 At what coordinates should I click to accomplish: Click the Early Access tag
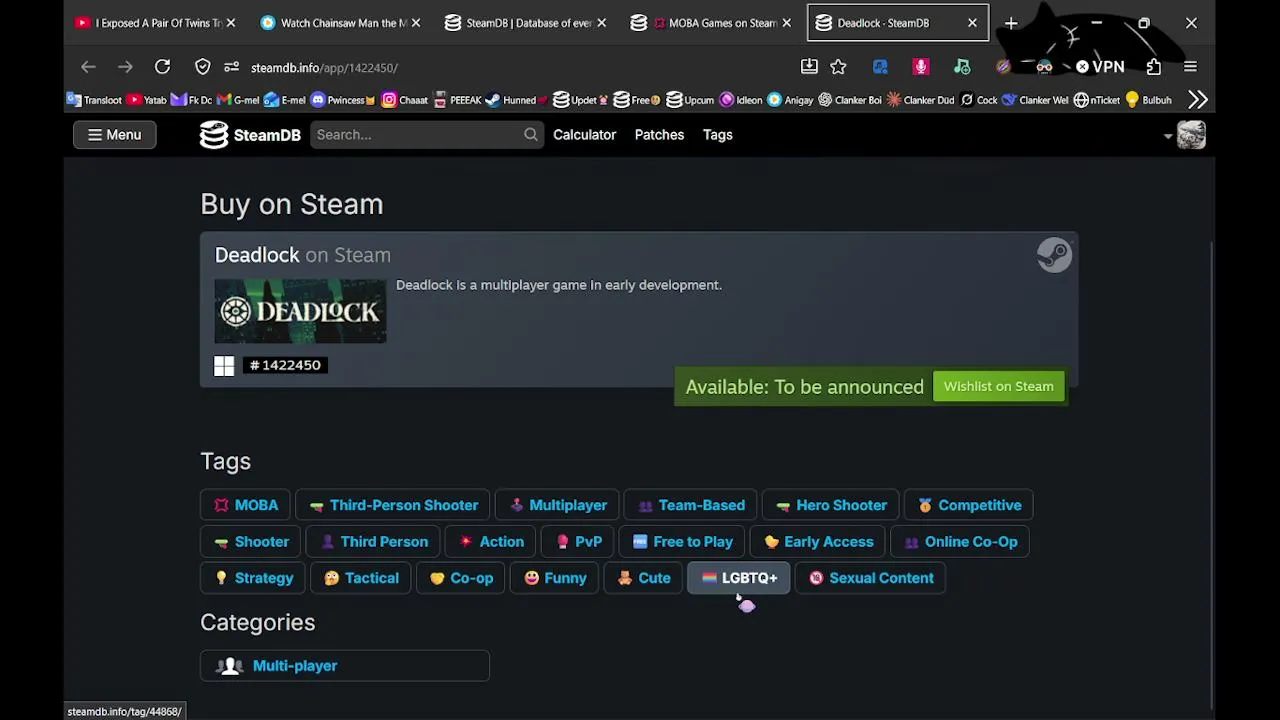[x=818, y=542]
